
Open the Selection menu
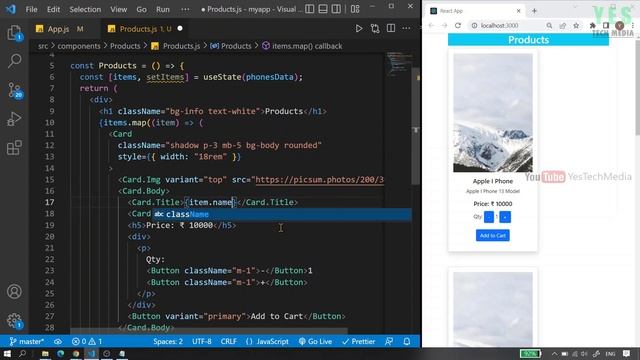(x=85, y=9)
